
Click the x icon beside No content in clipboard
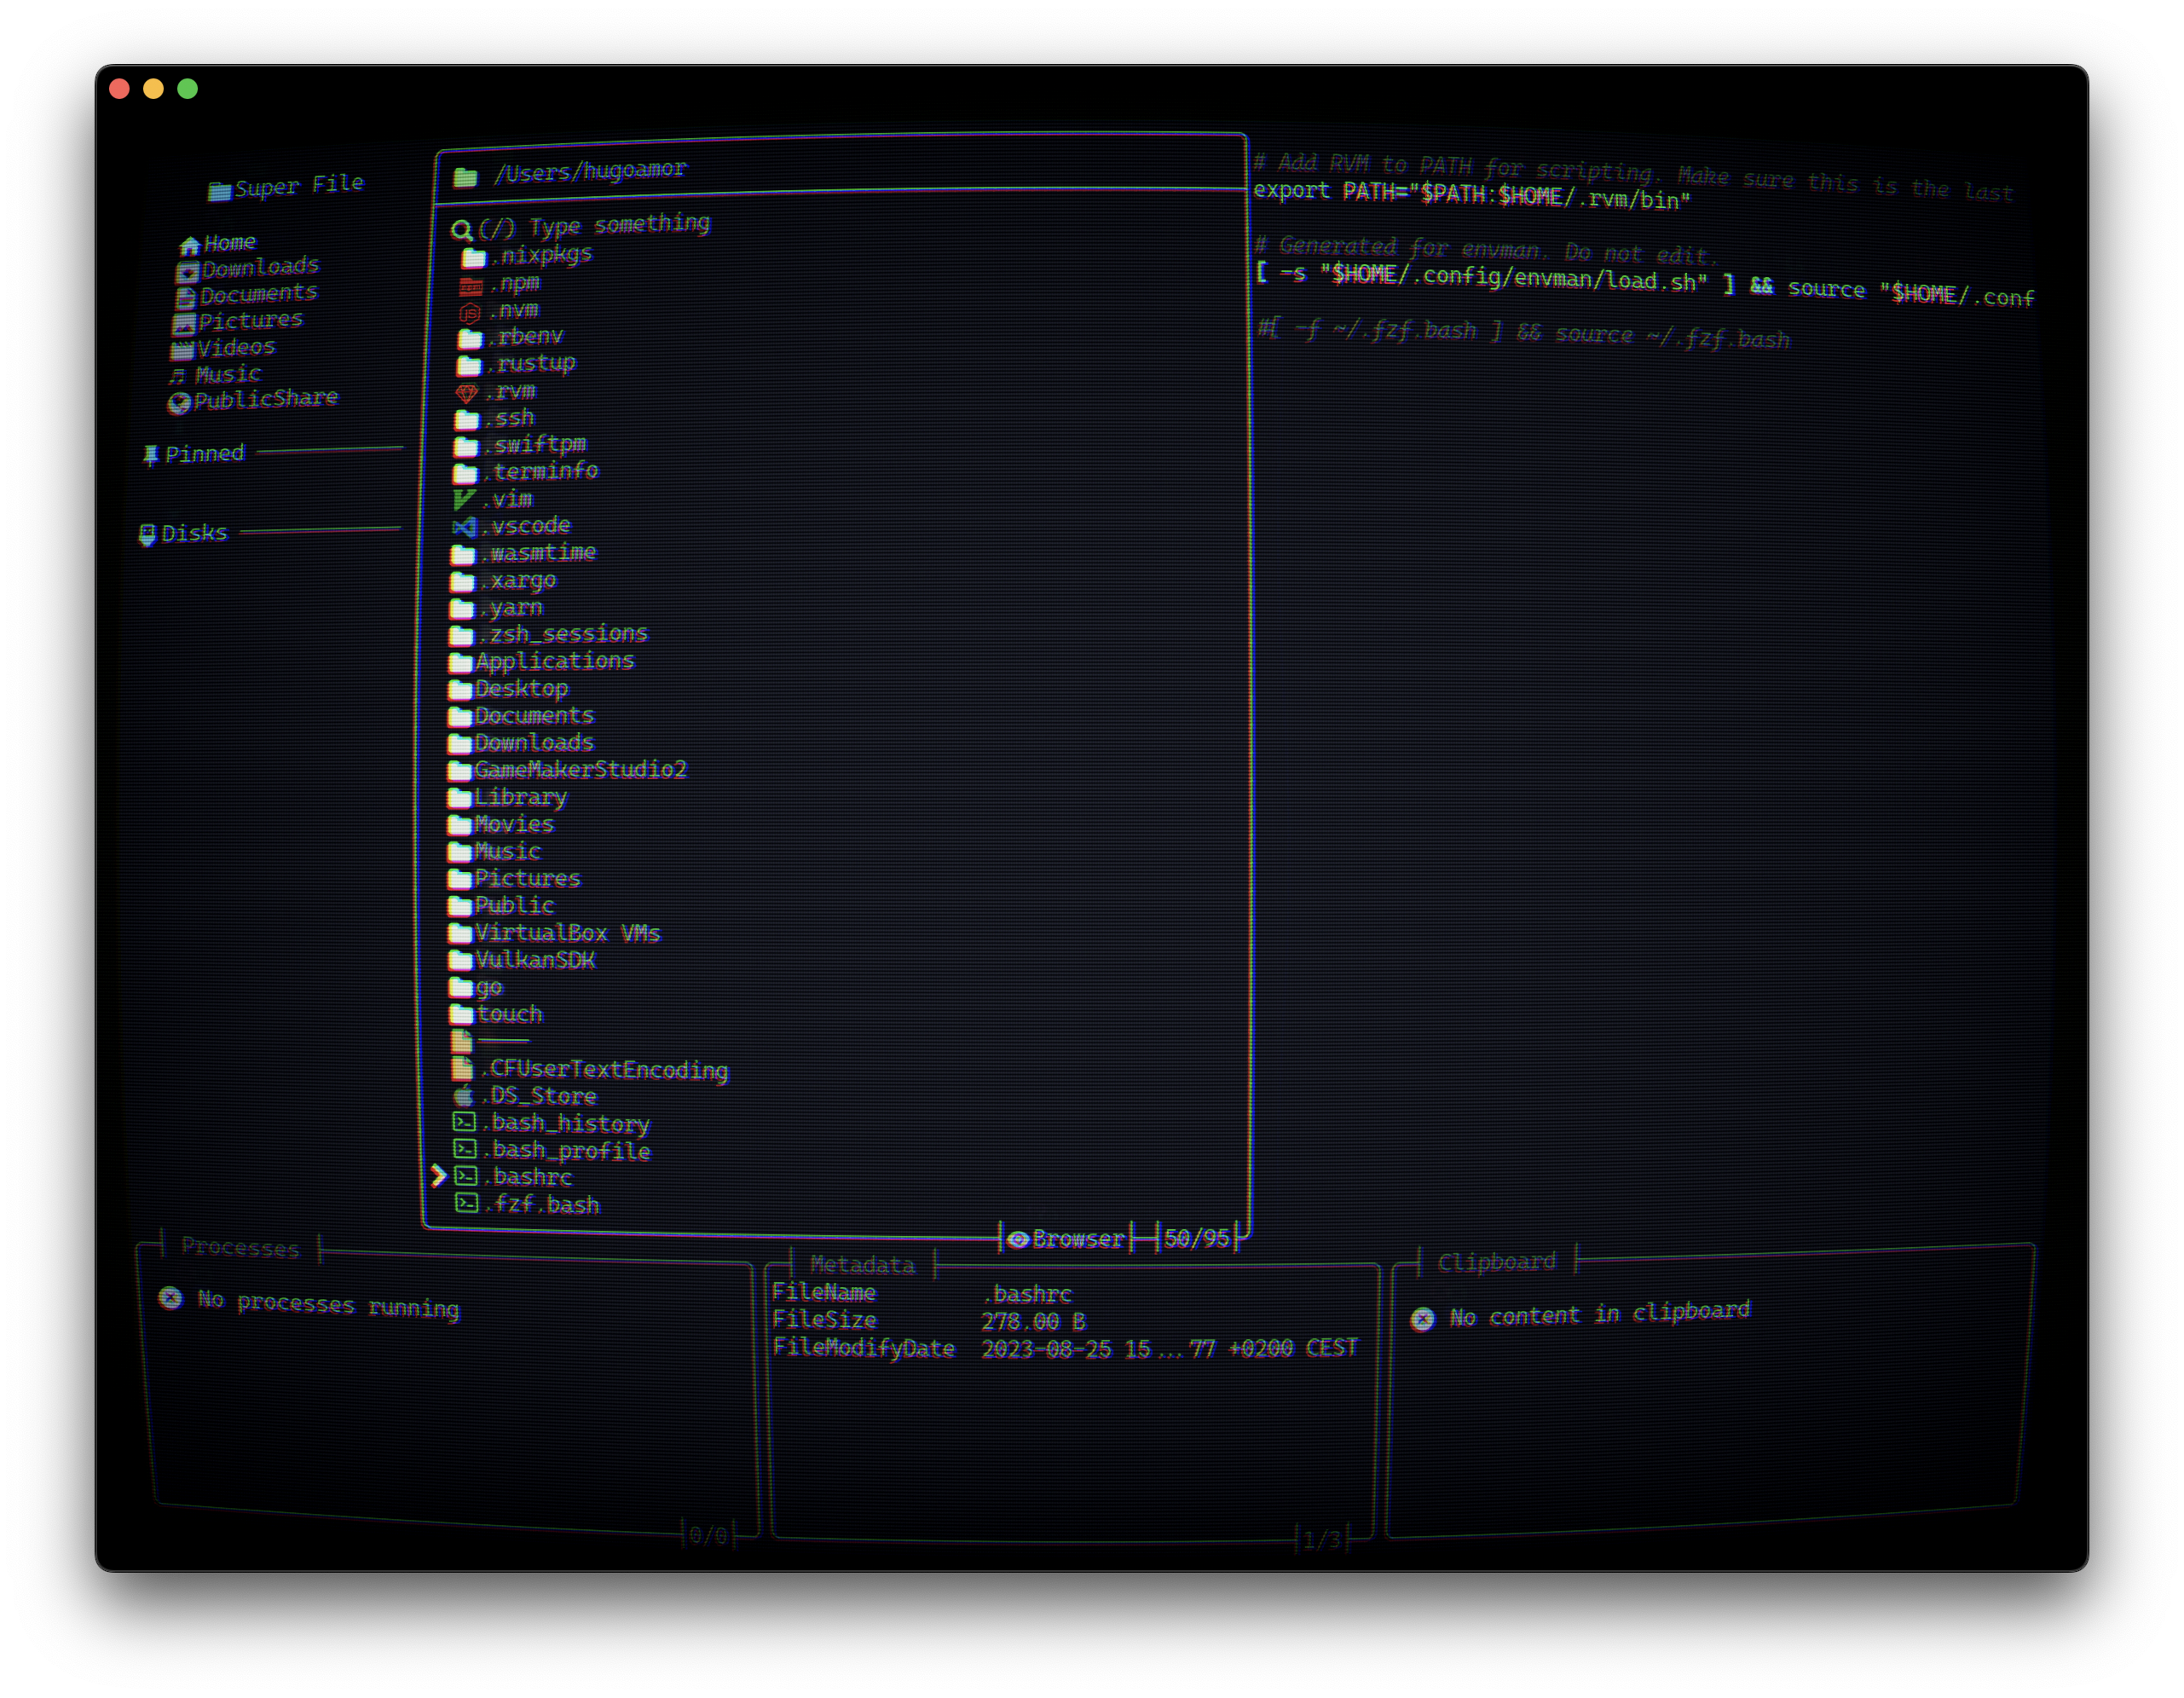[x=1423, y=1319]
